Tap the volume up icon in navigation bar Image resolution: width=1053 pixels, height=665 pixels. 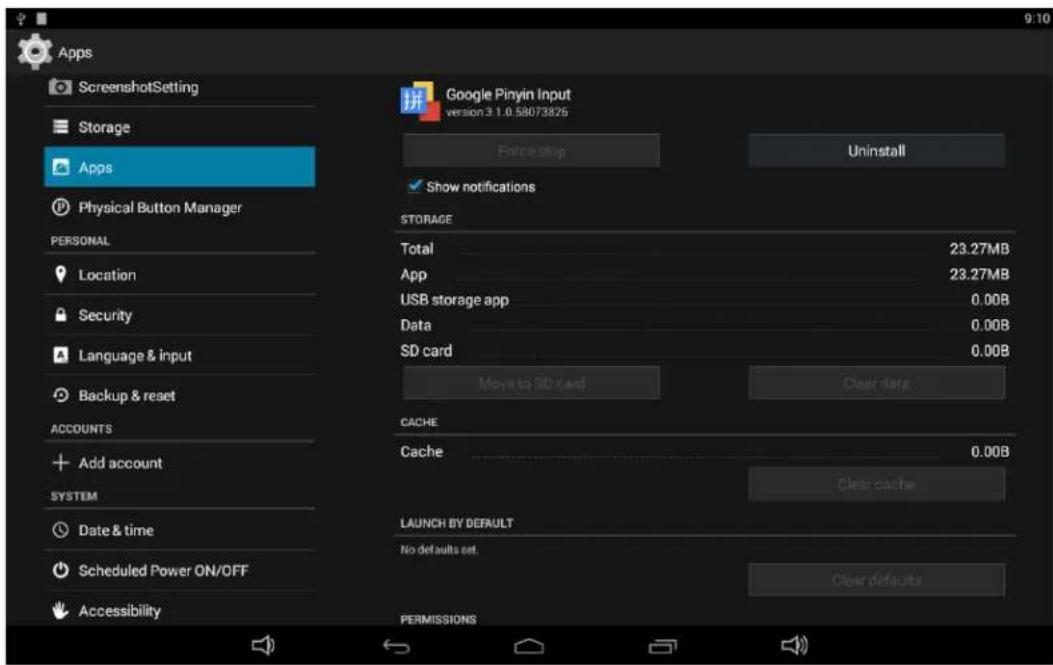tap(794, 646)
